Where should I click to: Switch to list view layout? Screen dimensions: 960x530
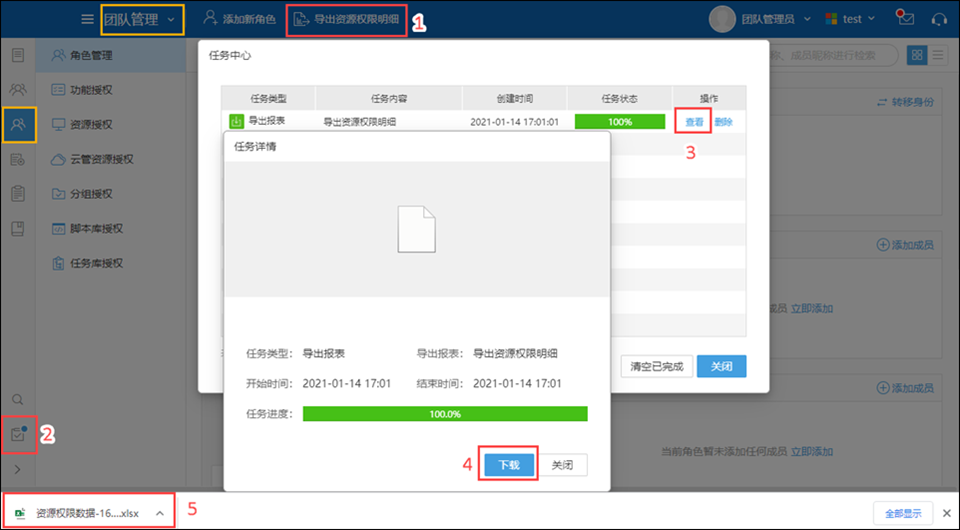coord(938,55)
